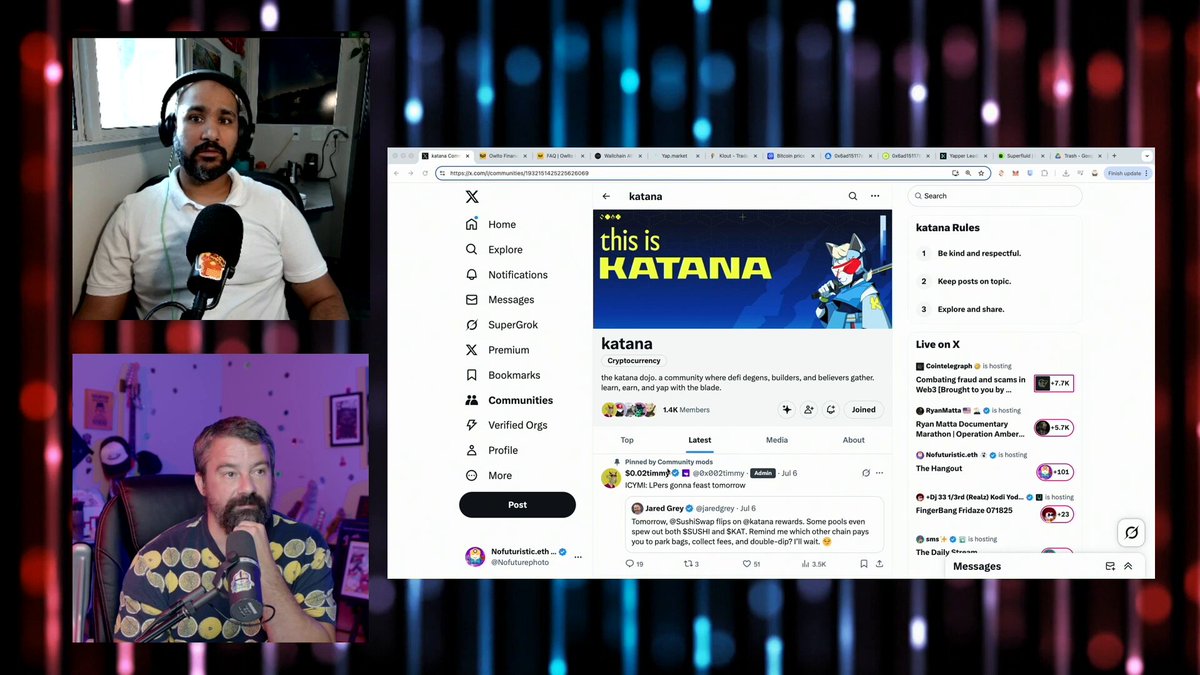This screenshot has height=675, width=1200.
Task: Click the Post button
Action: tap(517, 505)
